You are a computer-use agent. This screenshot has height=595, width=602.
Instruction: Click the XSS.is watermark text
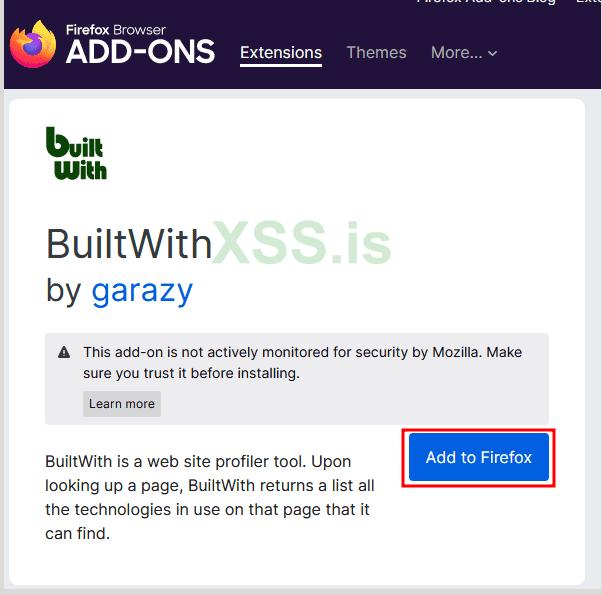click(302, 243)
